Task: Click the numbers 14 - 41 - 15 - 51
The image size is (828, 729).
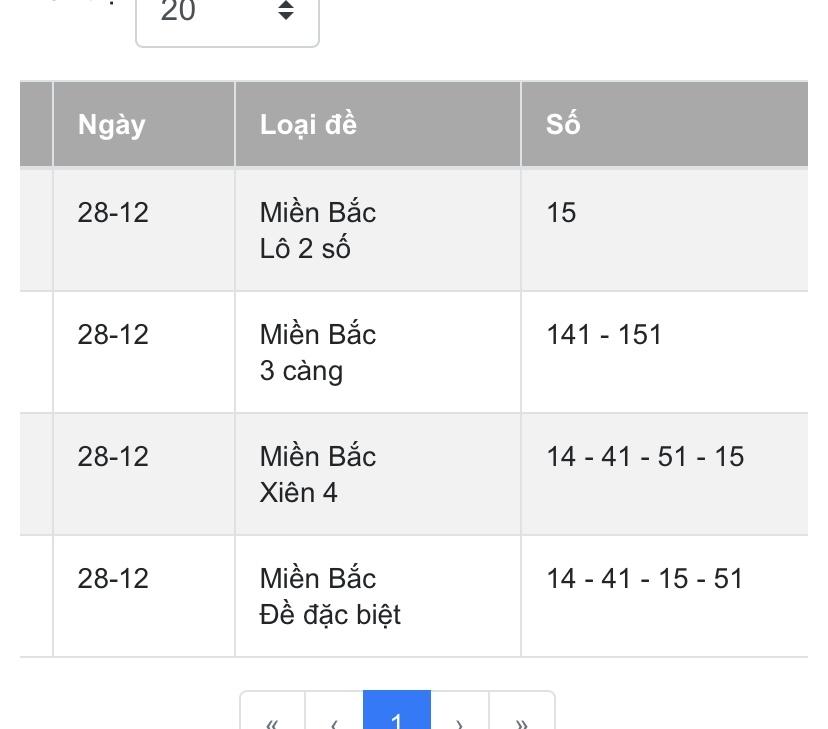Action: (645, 579)
